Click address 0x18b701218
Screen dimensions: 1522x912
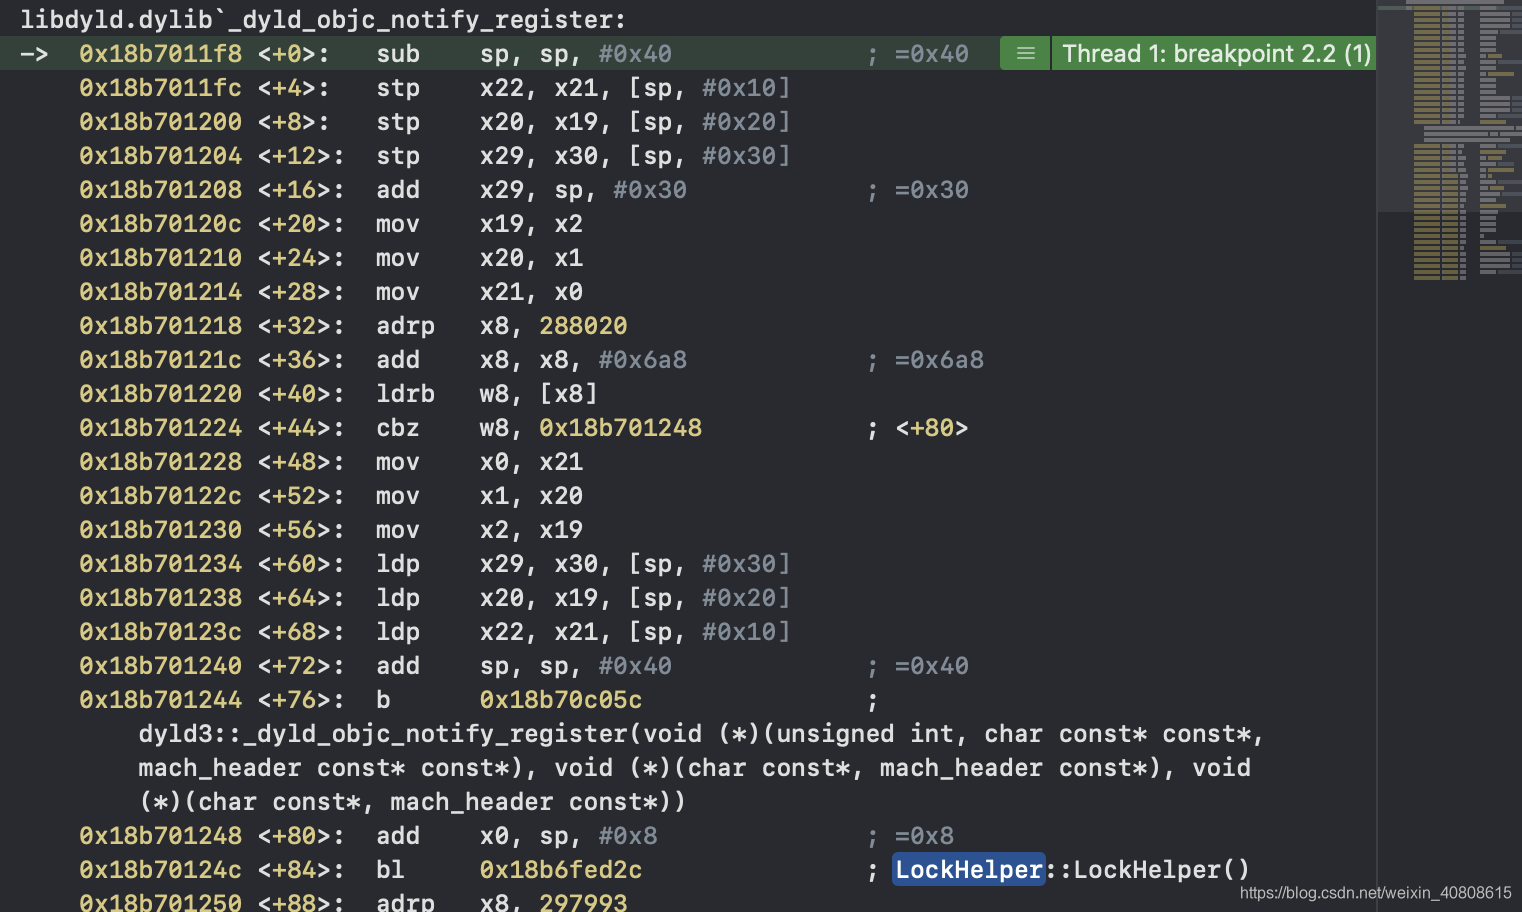pyautogui.click(x=160, y=326)
